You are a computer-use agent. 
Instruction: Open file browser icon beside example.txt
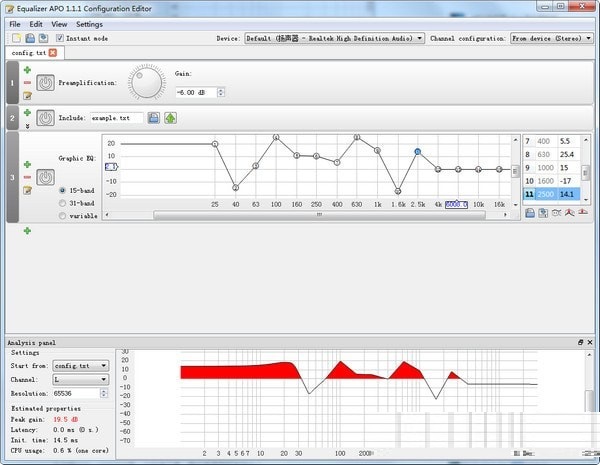tap(154, 118)
